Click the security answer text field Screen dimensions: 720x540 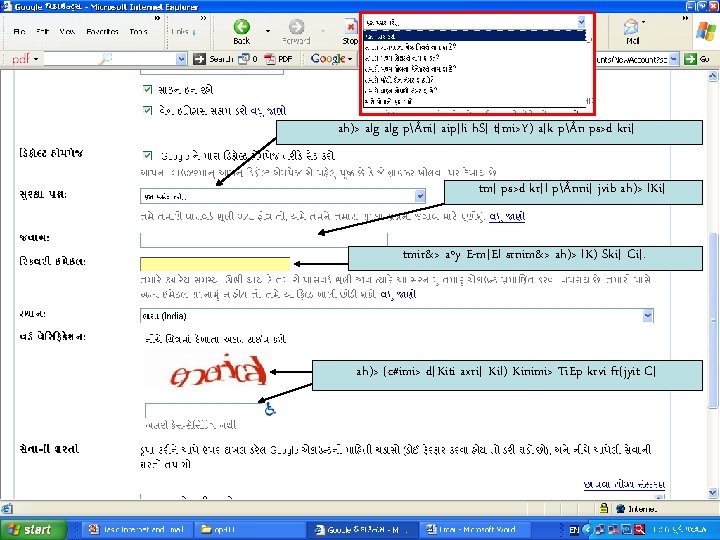(x=264, y=240)
